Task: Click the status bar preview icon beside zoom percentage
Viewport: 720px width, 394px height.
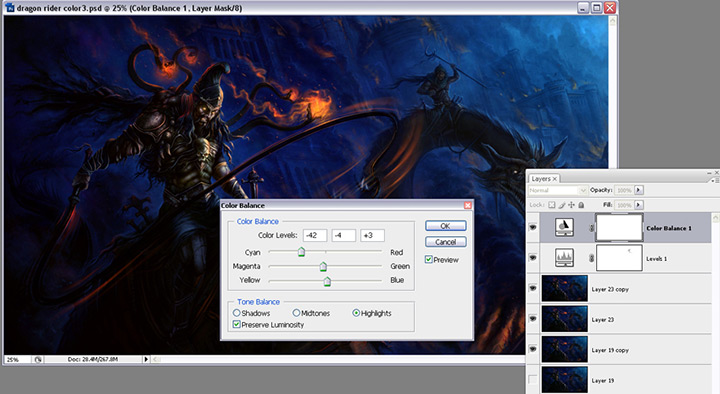Action: click(38, 360)
